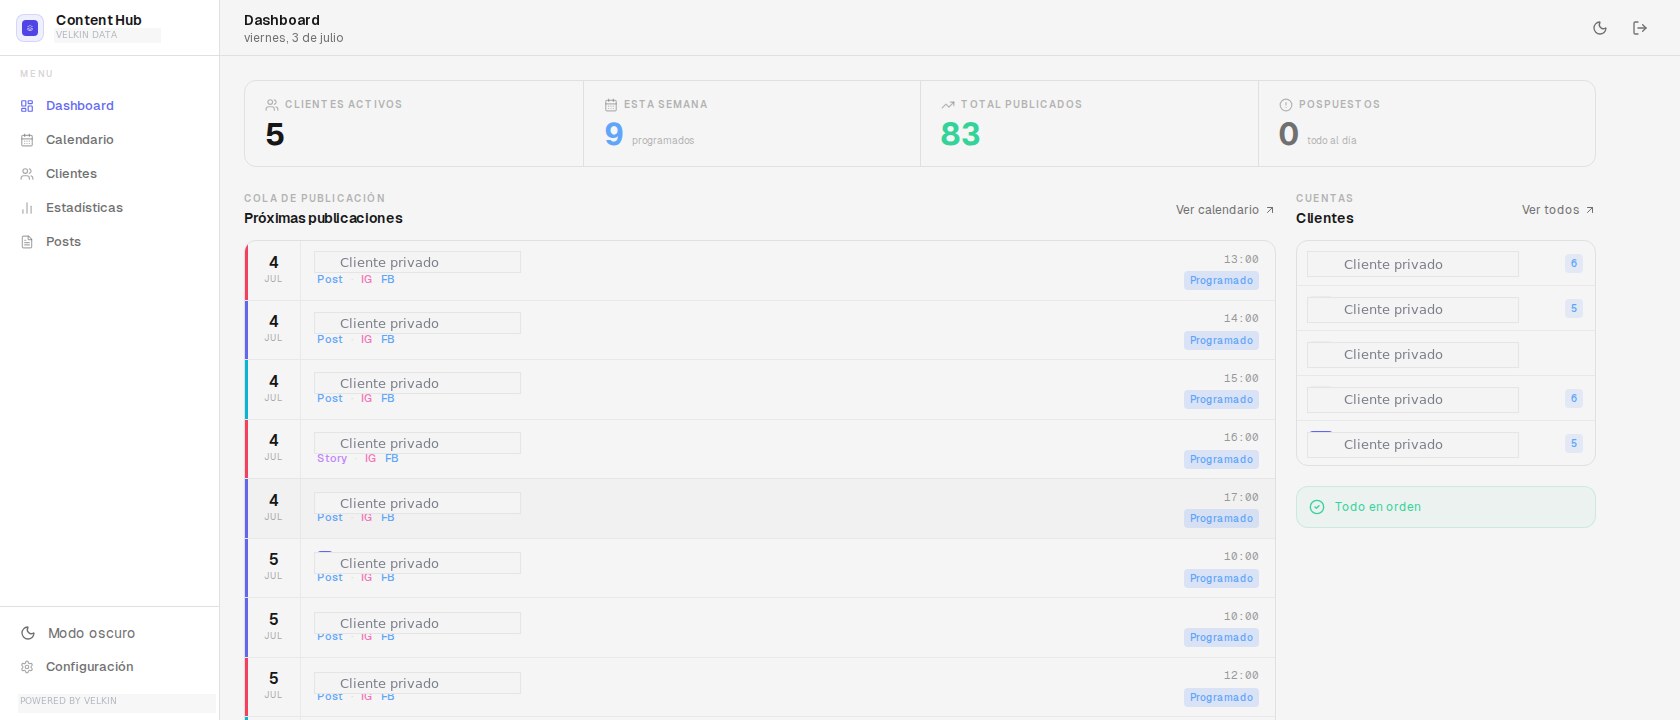The height and width of the screenshot is (720, 1680).
Task: Click the Esta Semana calendar icon
Action: pyautogui.click(x=611, y=105)
